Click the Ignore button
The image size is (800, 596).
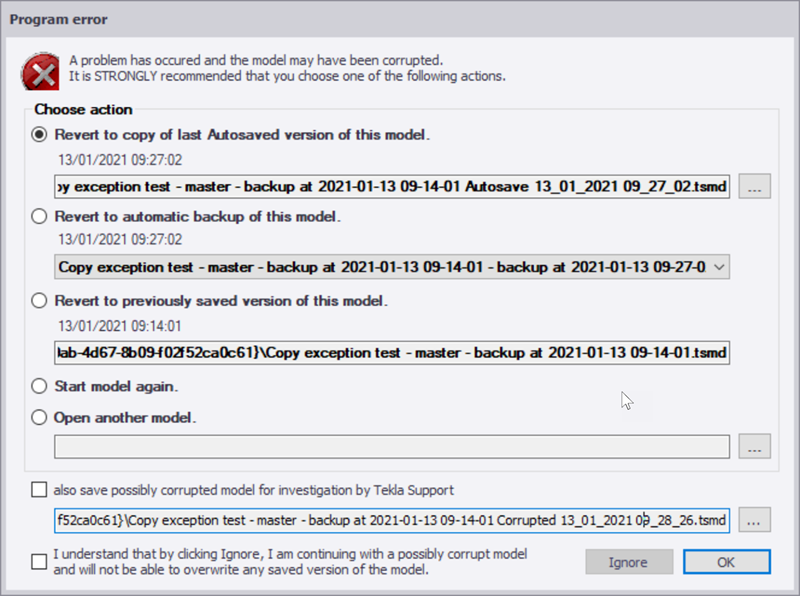[x=629, y=562]
